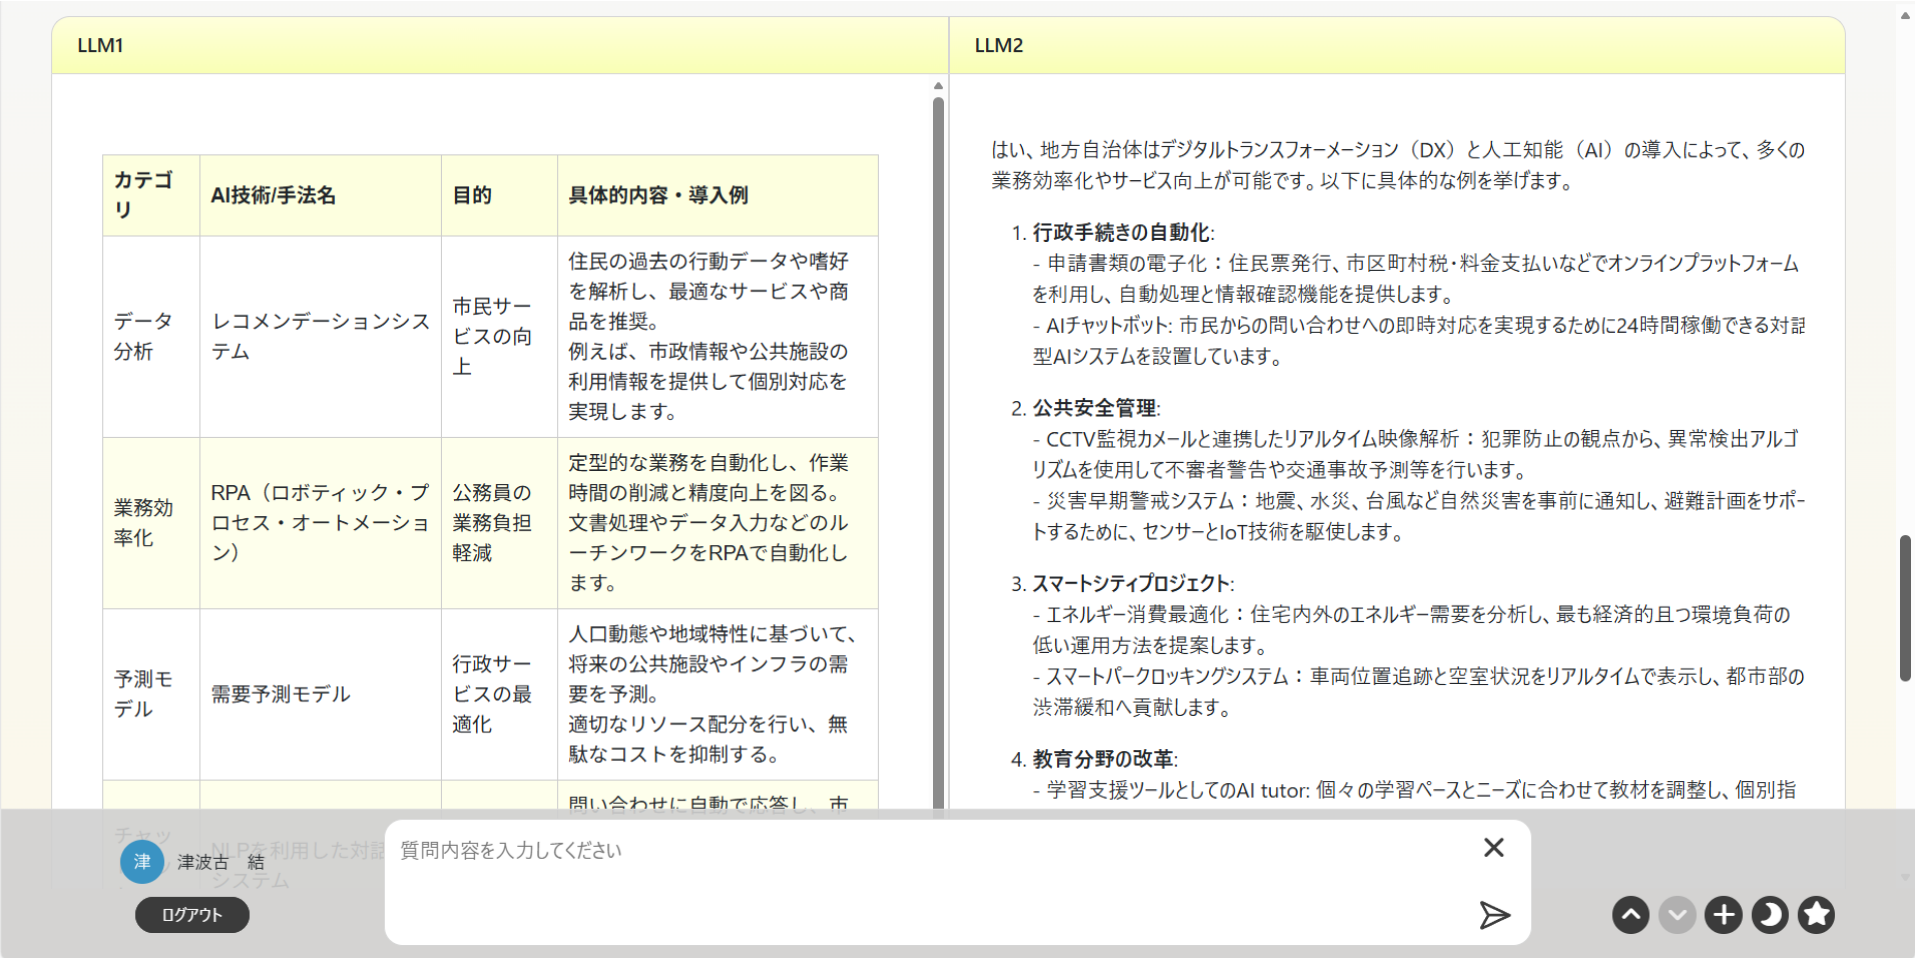Image resolution: width=1915 pixels, height=958 pixels.
Task: Click the RPA cell in the table
Action: tap(320, 522)
